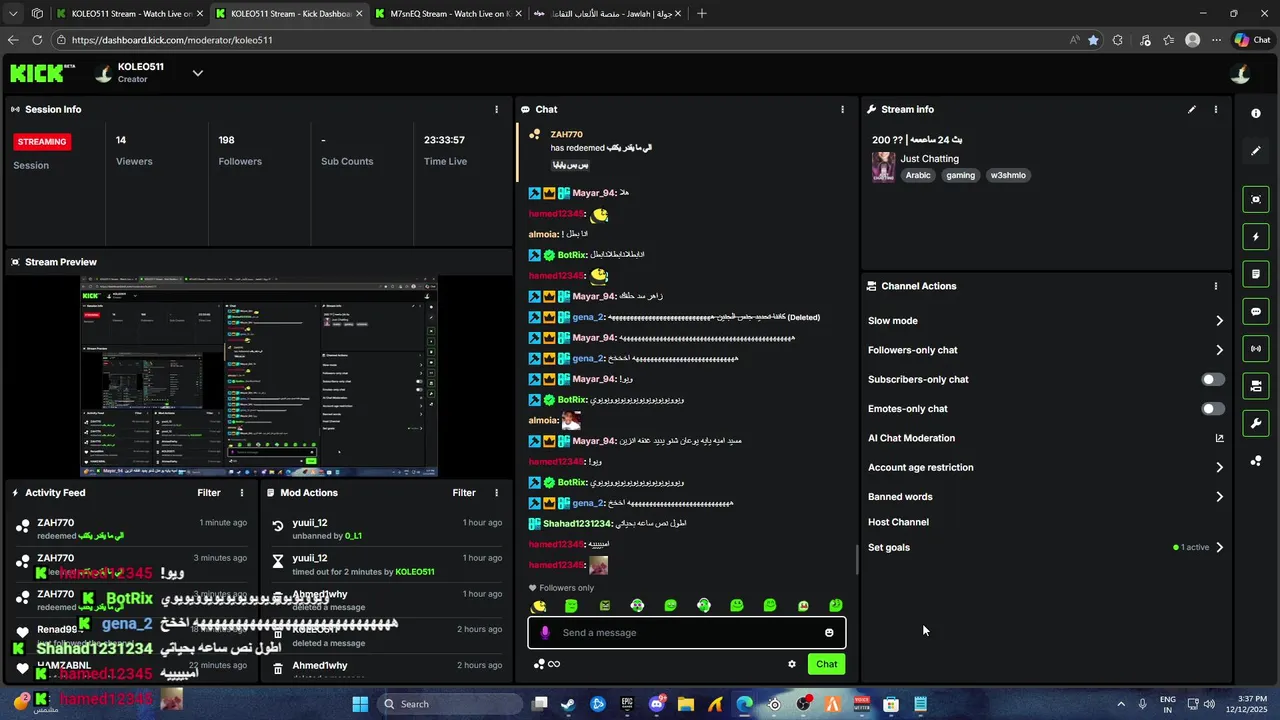1280x720 pixels.
Task: Open chat settings gear icon
Action: click(792, 664)
